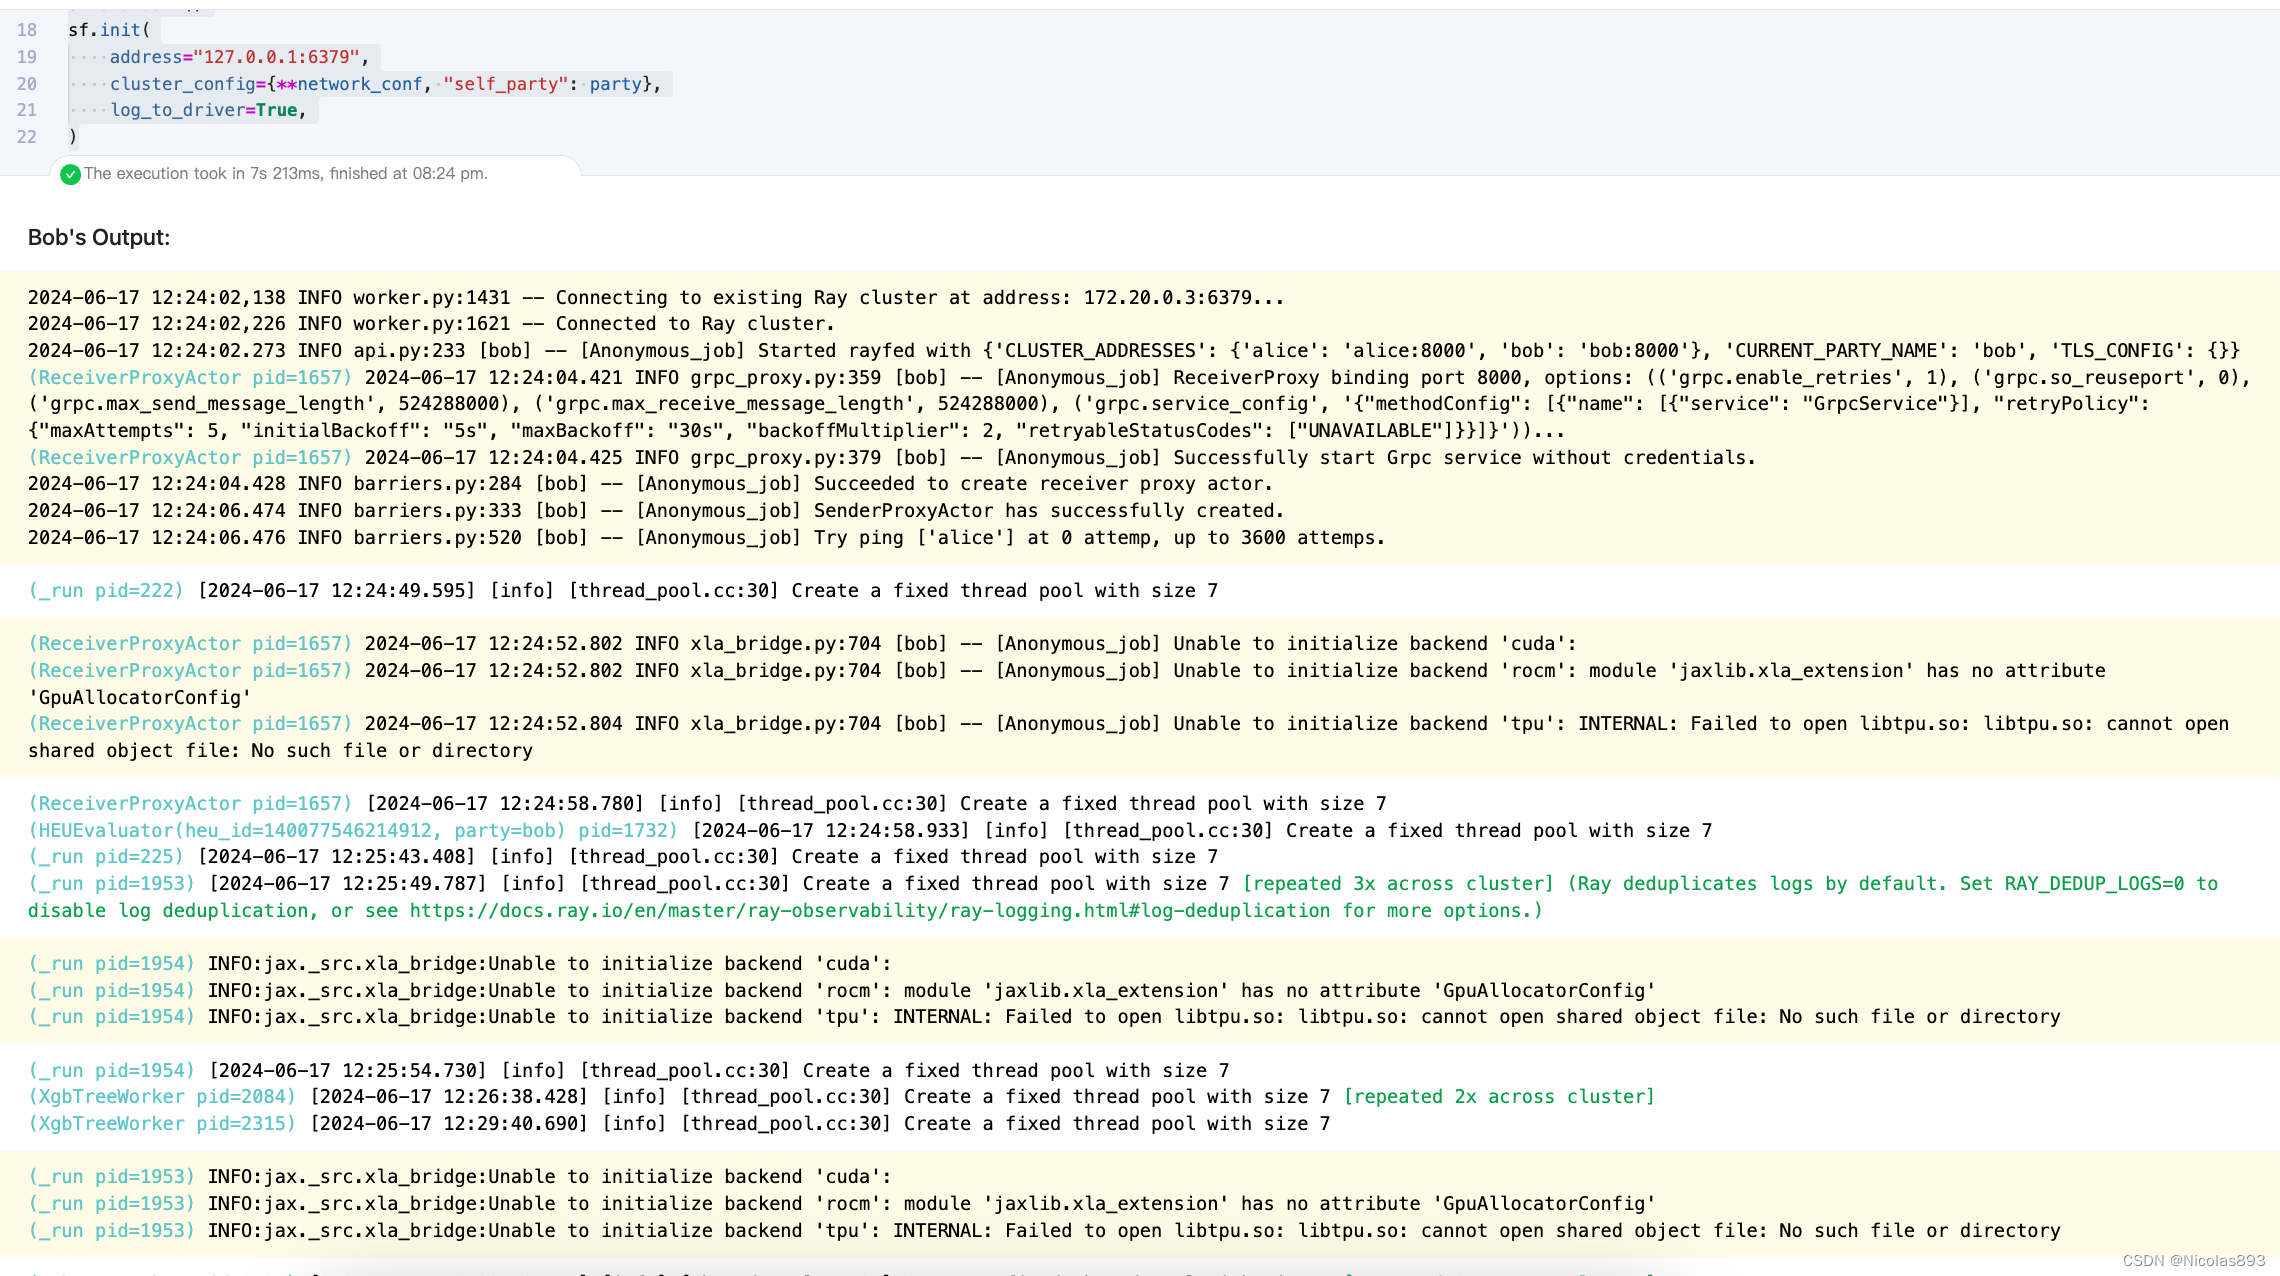Click line number 18 in gutter
Image resolution: width=2280 pixels, height=1276 pixels.
[27, 30]
